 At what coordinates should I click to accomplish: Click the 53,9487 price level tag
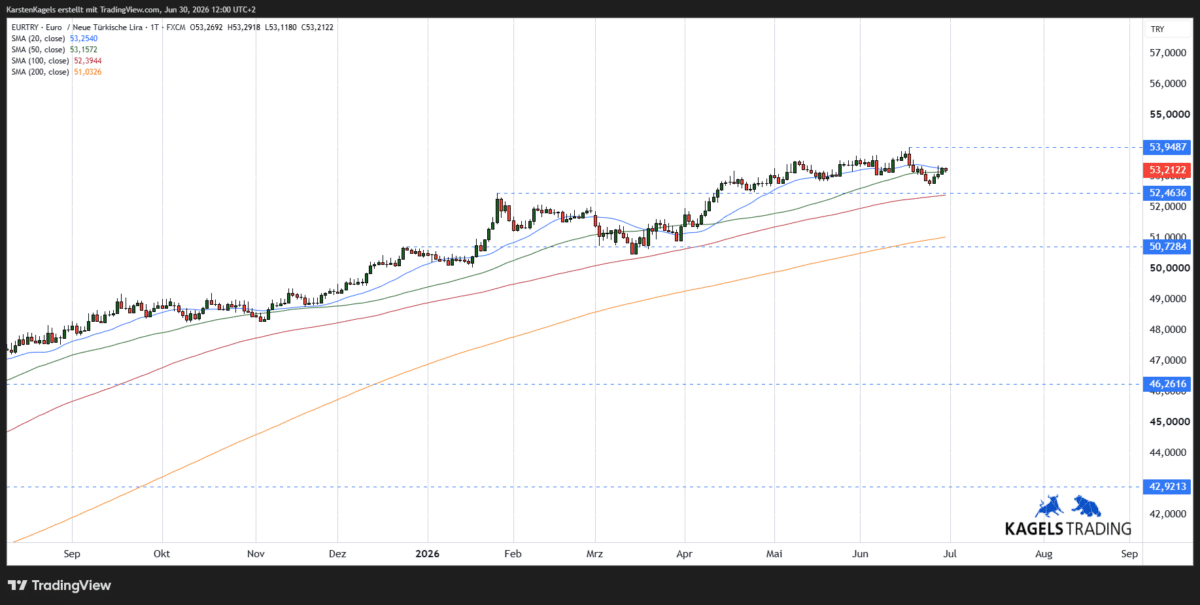(1167, 147)
